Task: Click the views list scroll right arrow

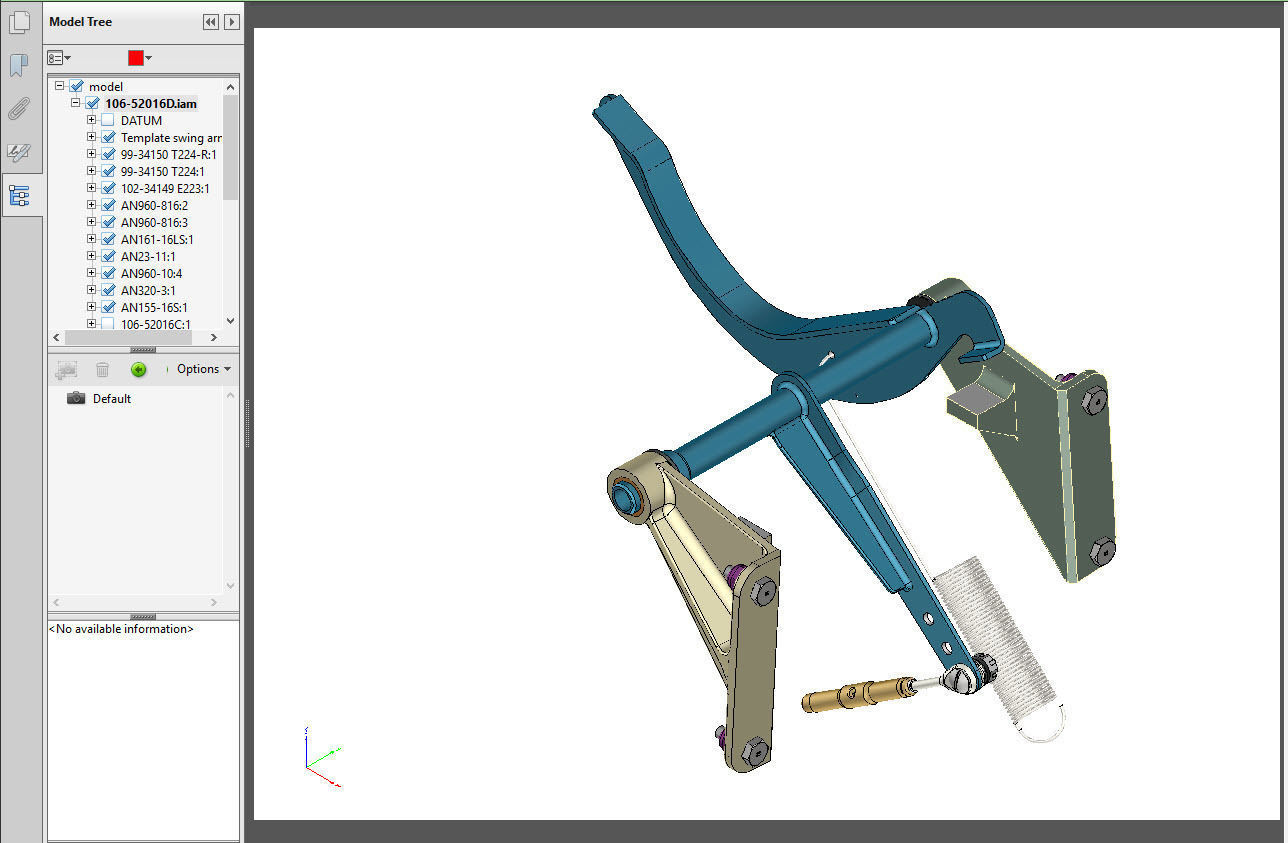Action: pos(215,602)
